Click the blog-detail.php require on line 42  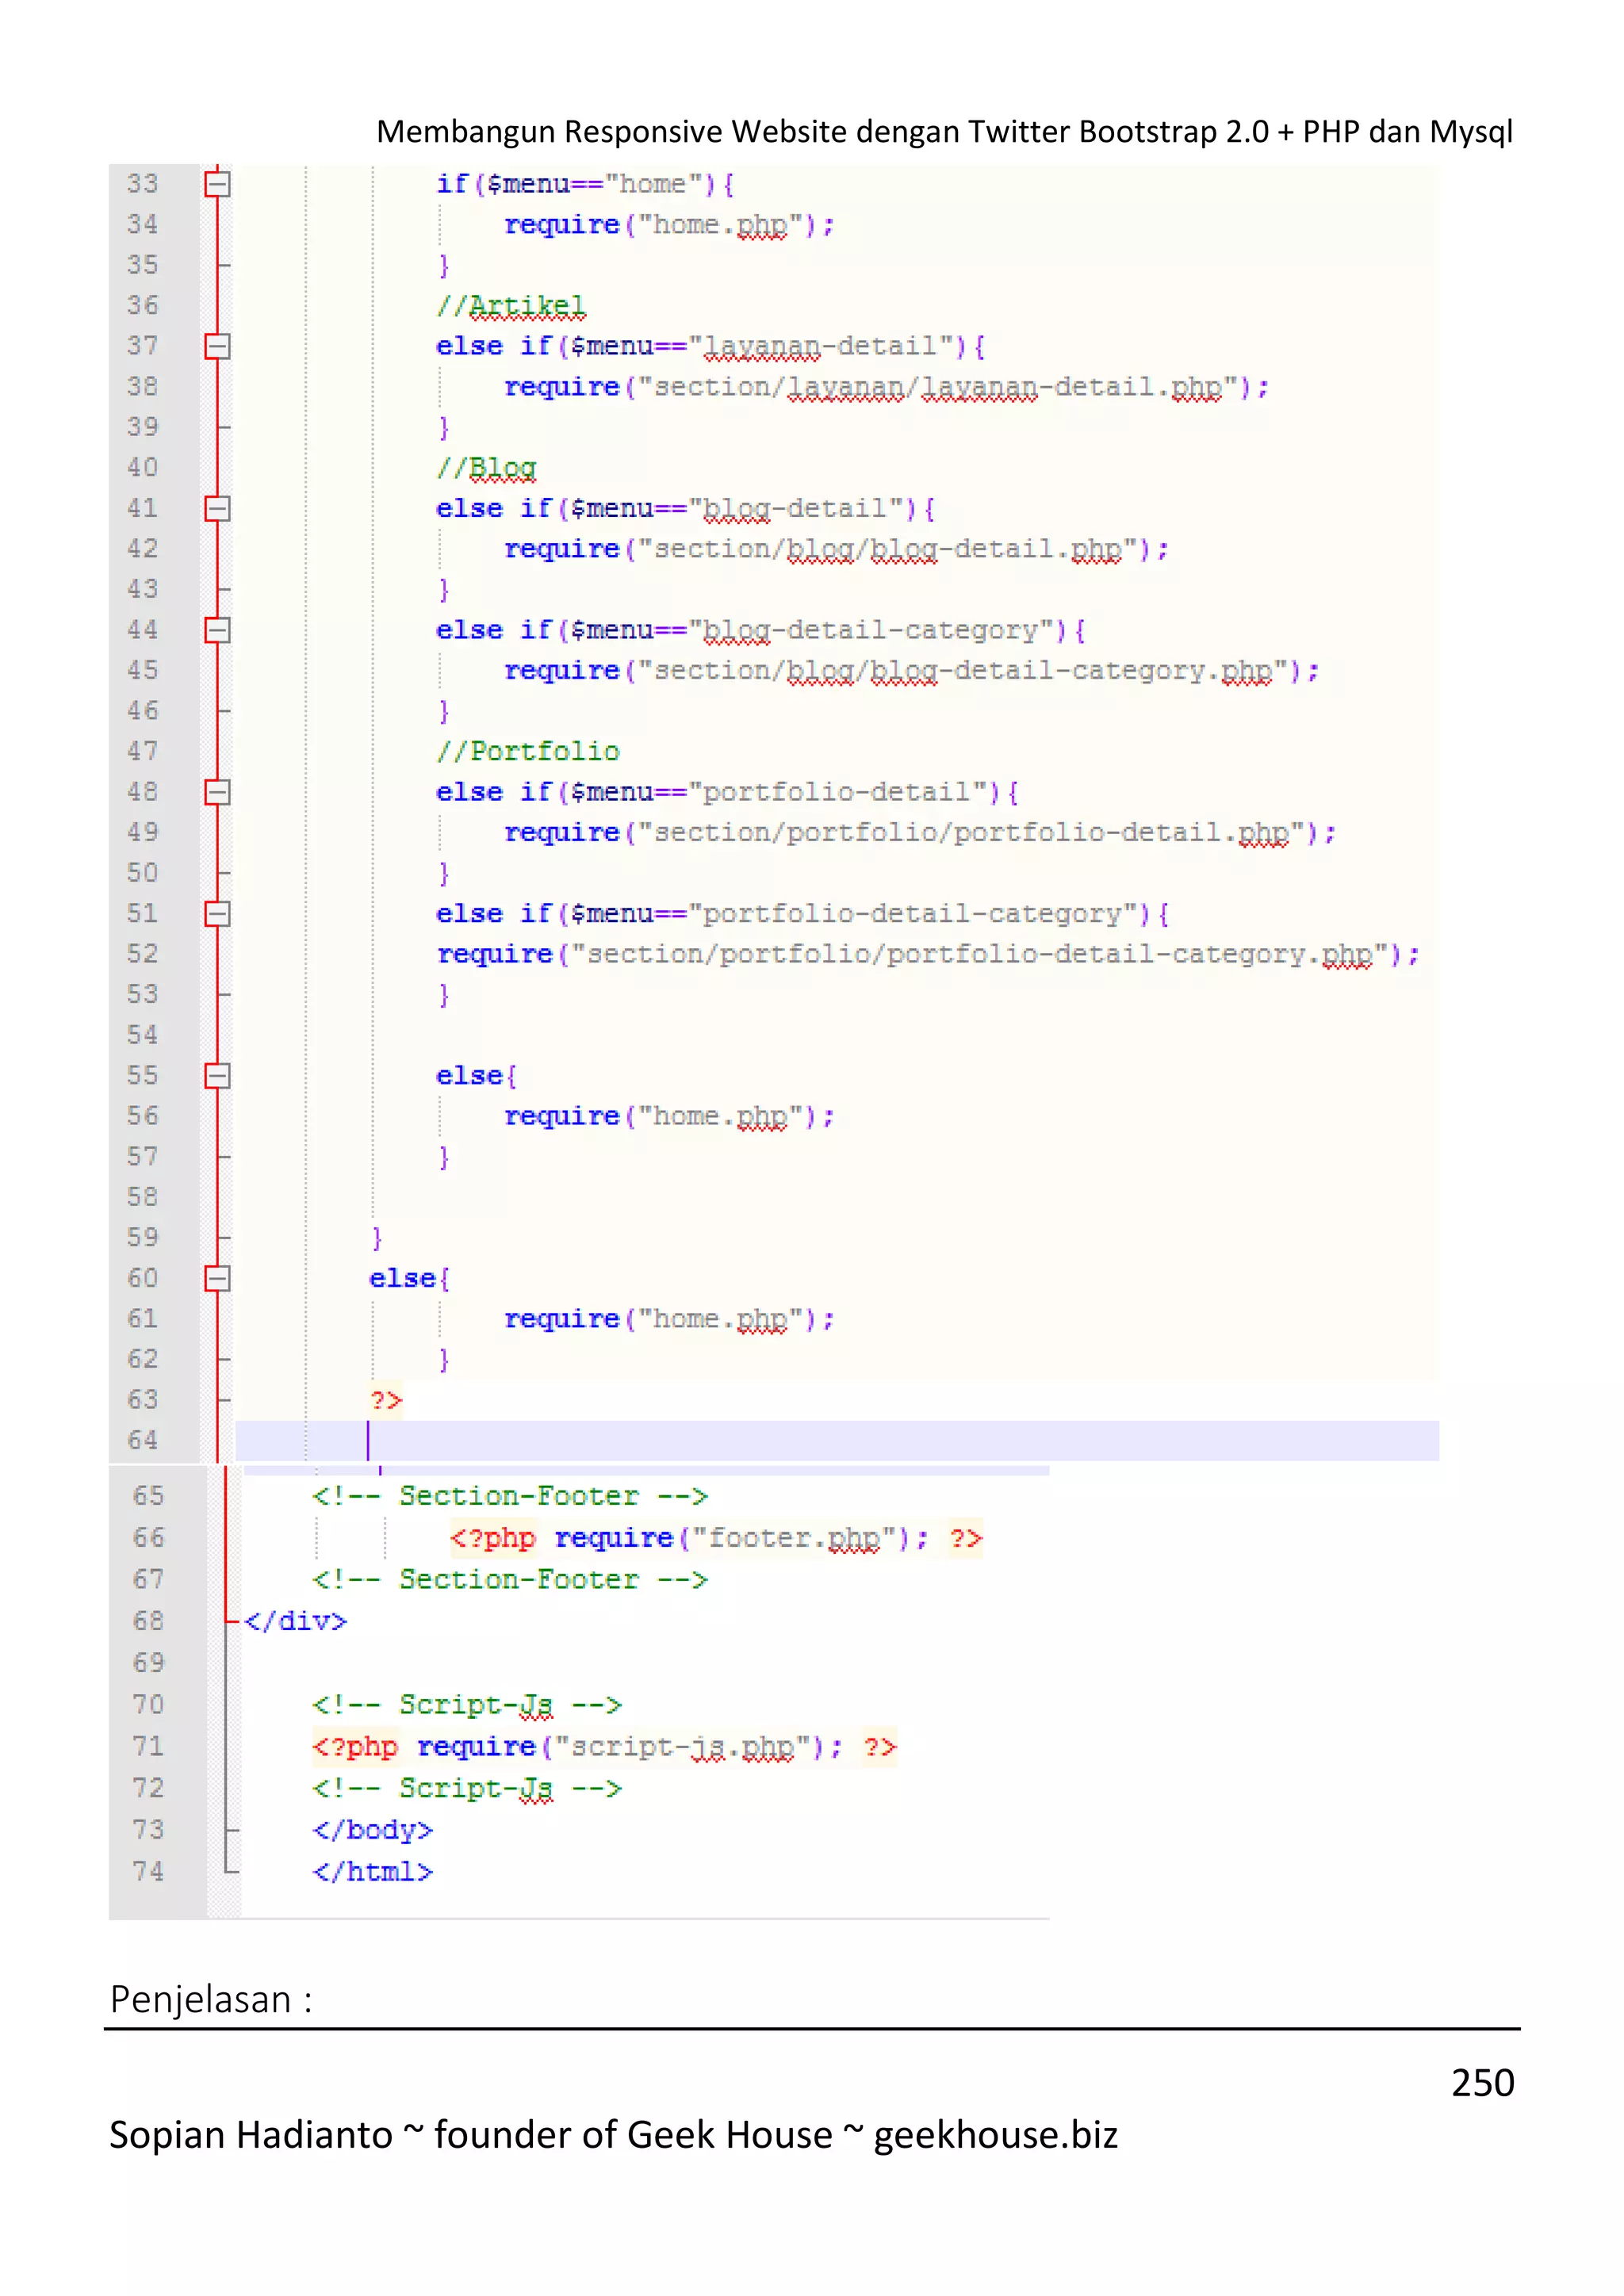[x=837, y=549]
